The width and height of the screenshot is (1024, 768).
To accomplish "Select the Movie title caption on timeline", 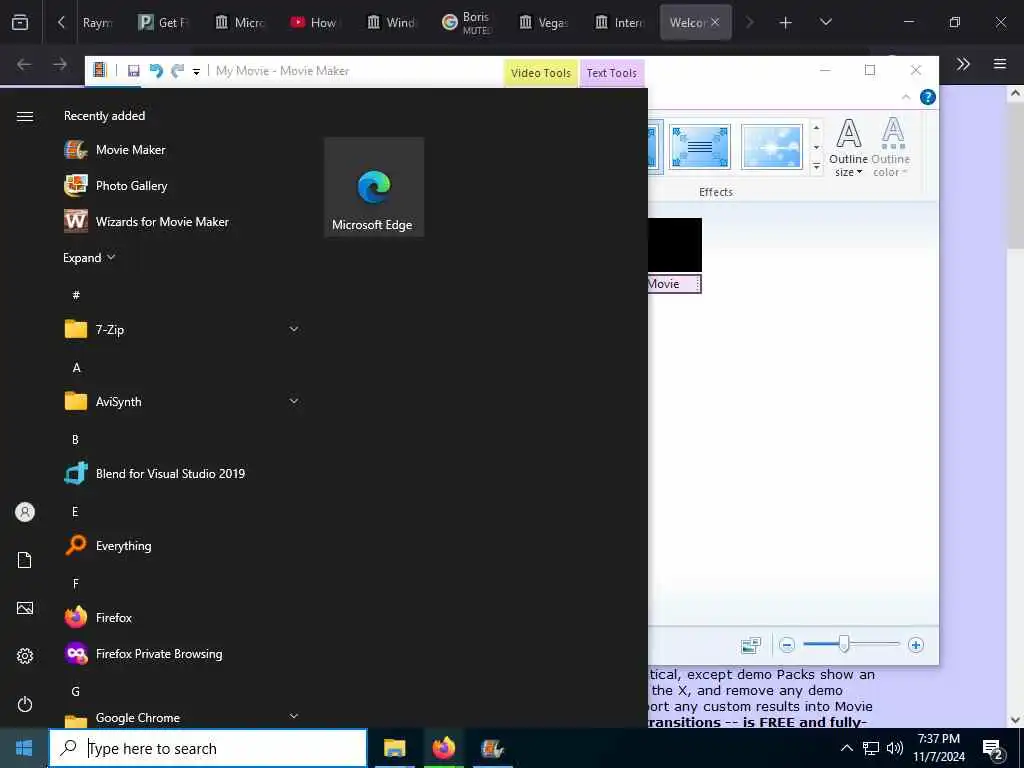I will point(674,284).
